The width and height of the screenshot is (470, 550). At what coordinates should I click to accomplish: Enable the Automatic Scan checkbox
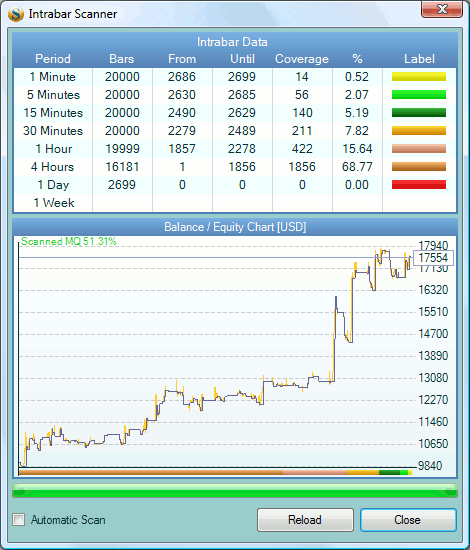click(19, 519)
